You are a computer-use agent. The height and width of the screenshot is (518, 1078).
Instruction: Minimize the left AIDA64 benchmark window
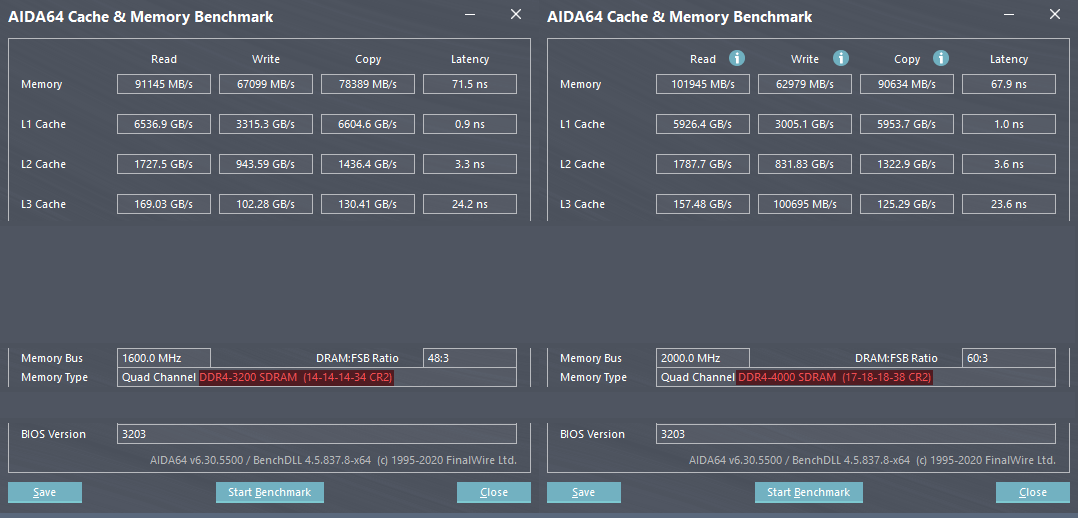tap(470, 14)
